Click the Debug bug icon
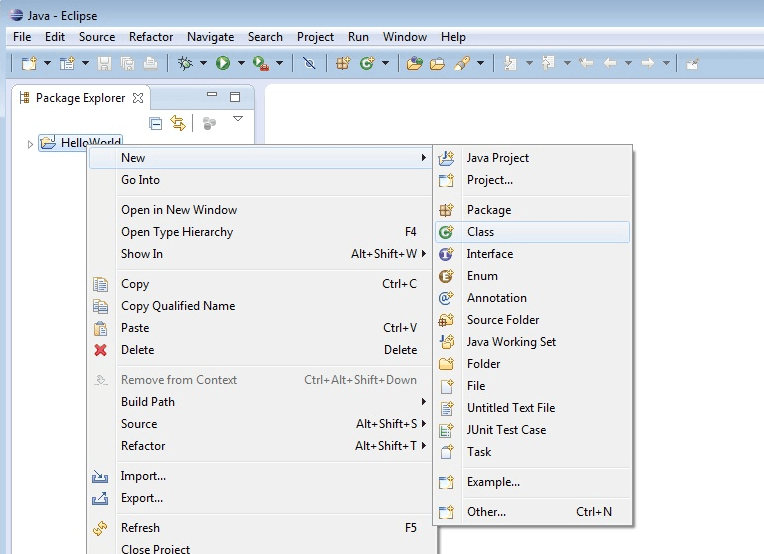Screen dimensions: 764x554 (x=185, y=63)
